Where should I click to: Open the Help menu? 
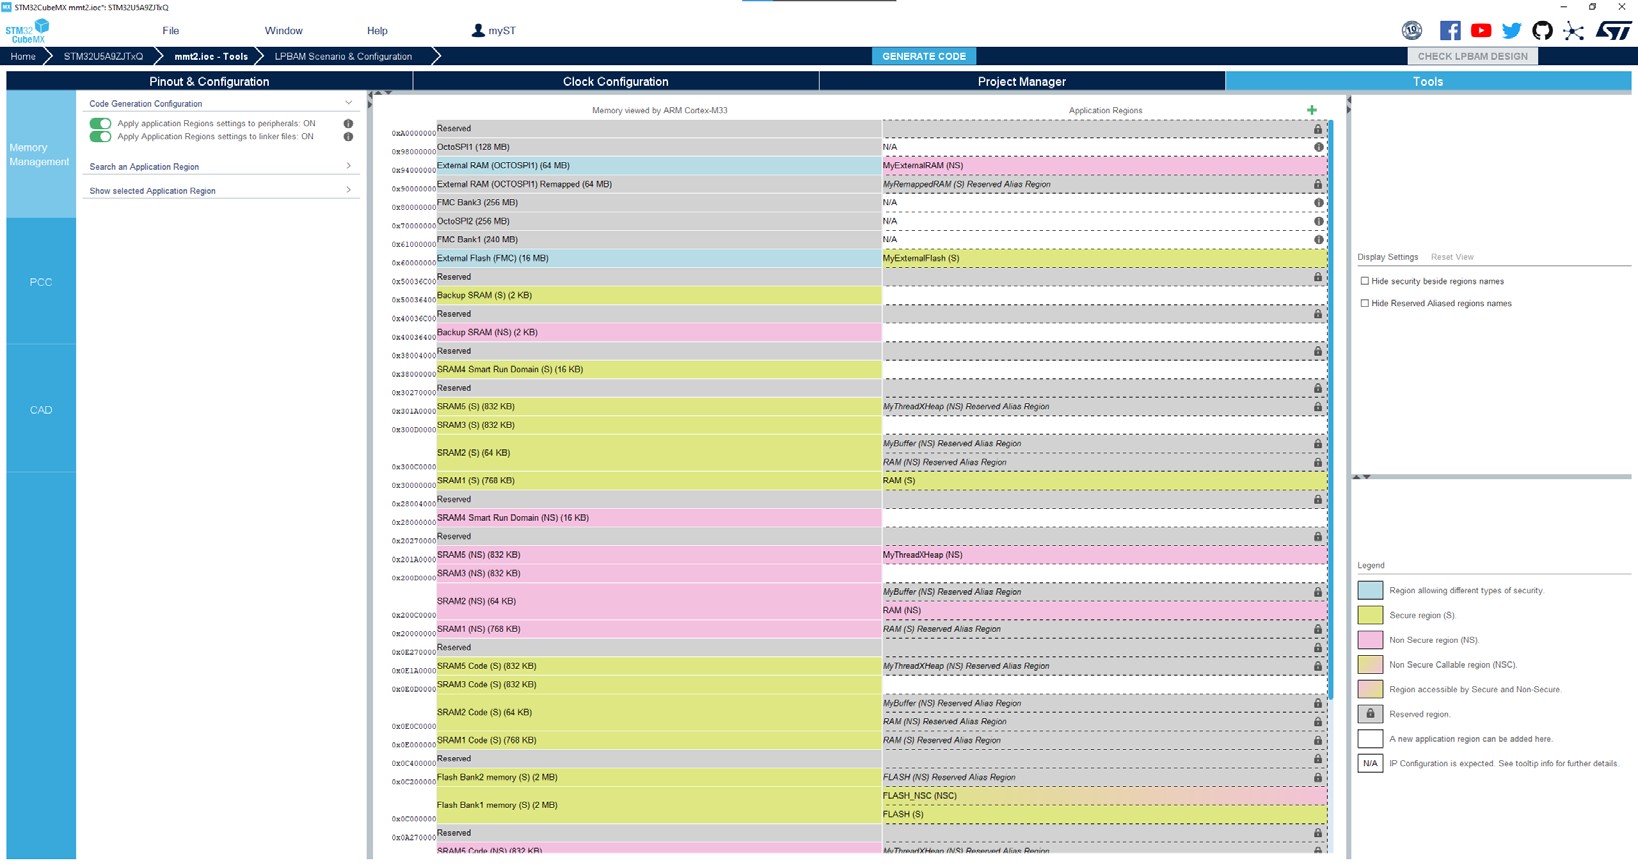point(377,31)
